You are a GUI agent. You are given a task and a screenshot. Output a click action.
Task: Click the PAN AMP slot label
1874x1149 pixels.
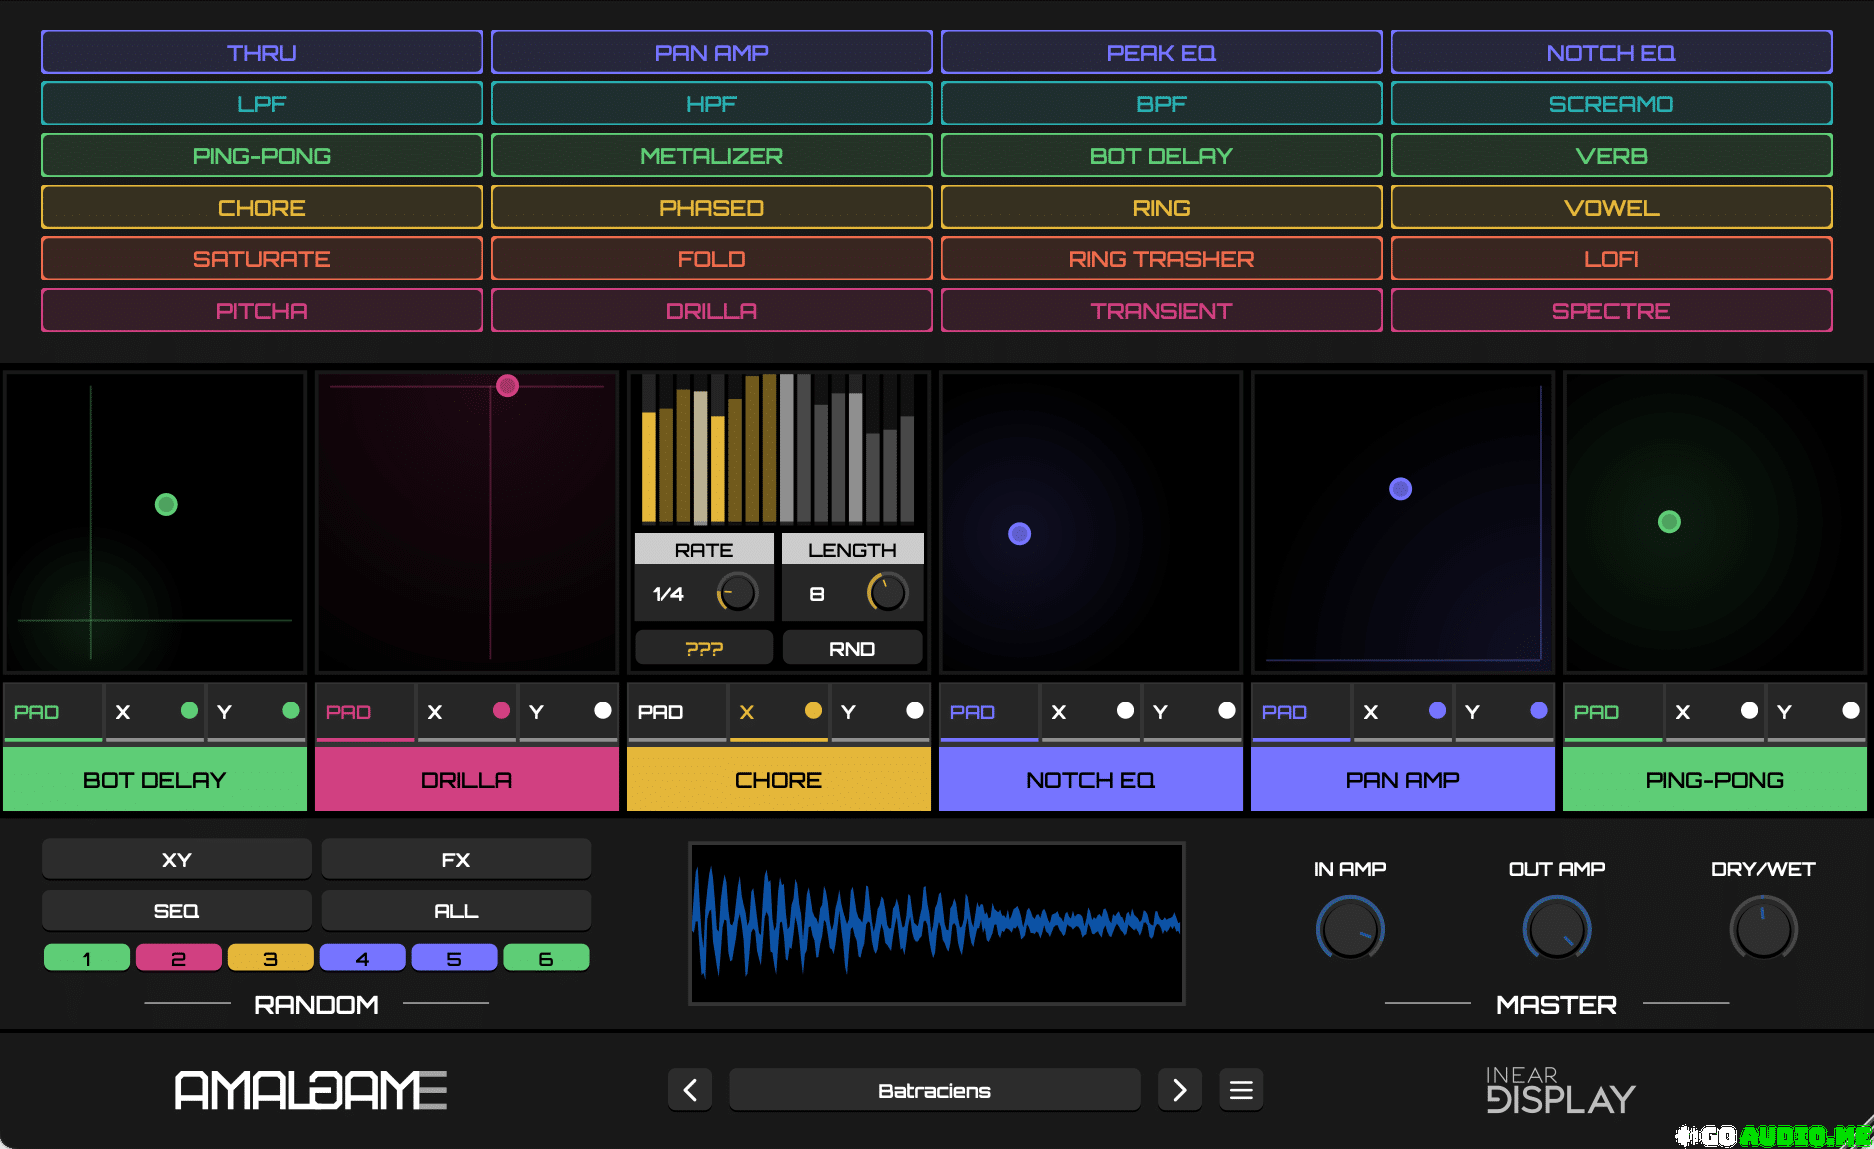coord(1403,779)
